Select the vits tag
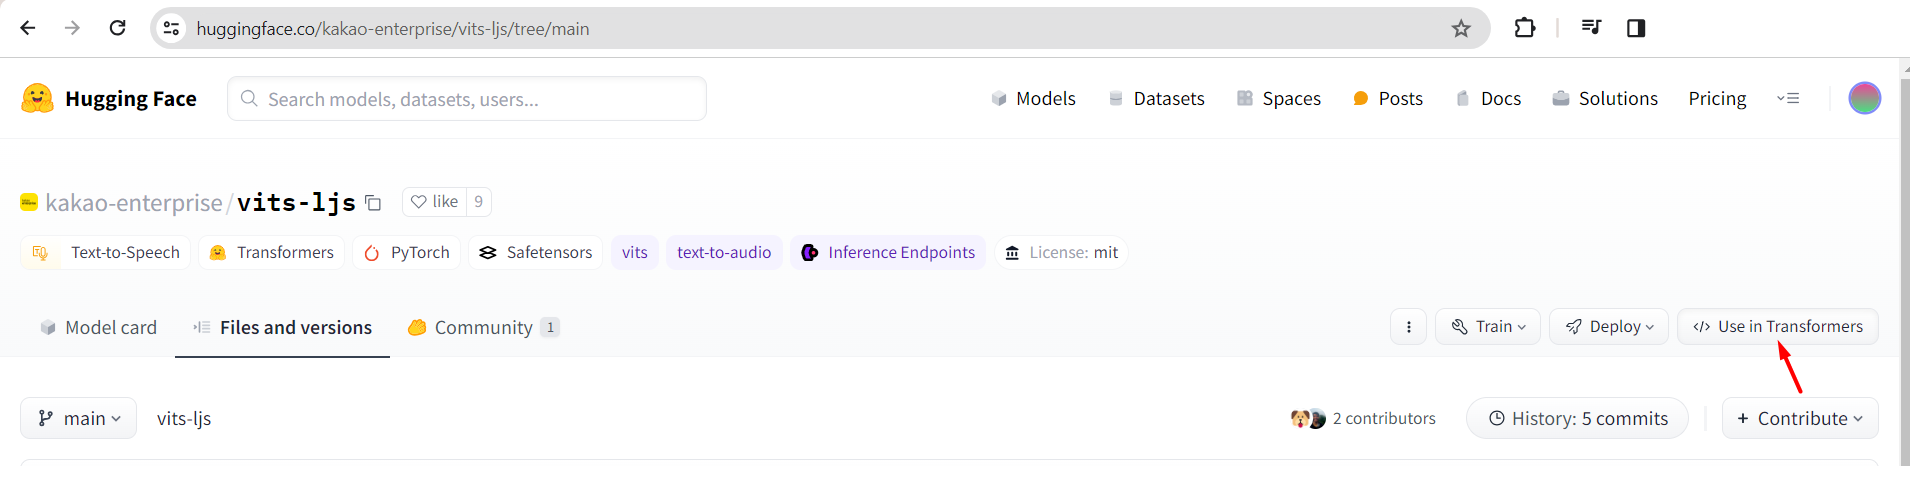 635,252
